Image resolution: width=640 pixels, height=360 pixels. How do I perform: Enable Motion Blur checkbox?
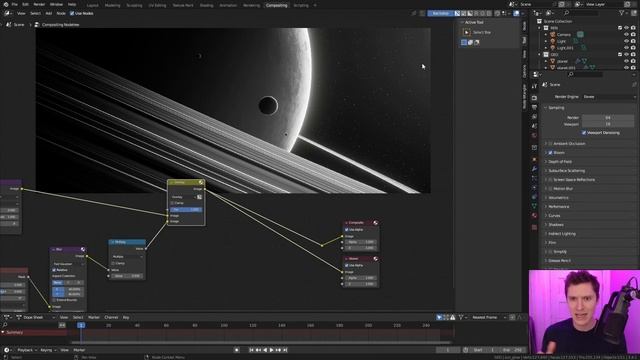coord(550,189)
